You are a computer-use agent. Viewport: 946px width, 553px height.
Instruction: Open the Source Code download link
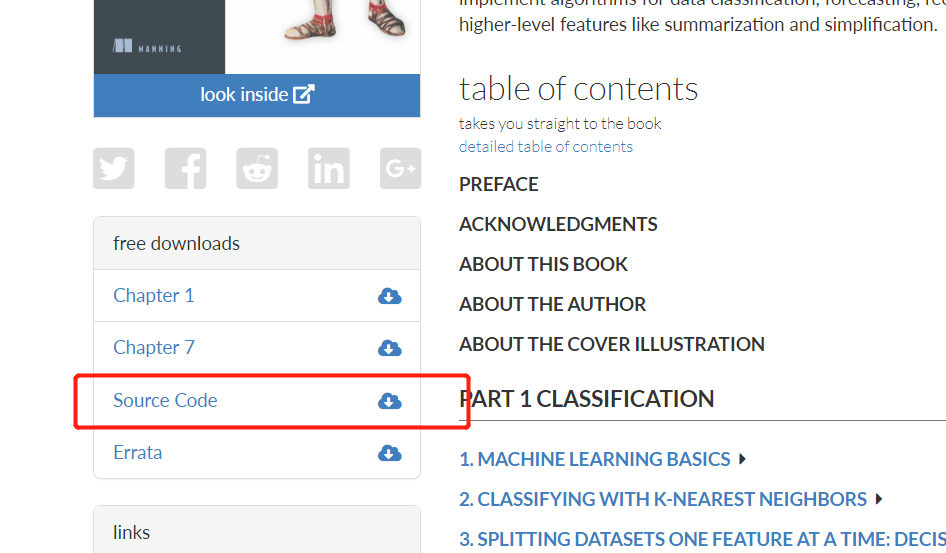(x=165, y=400)
